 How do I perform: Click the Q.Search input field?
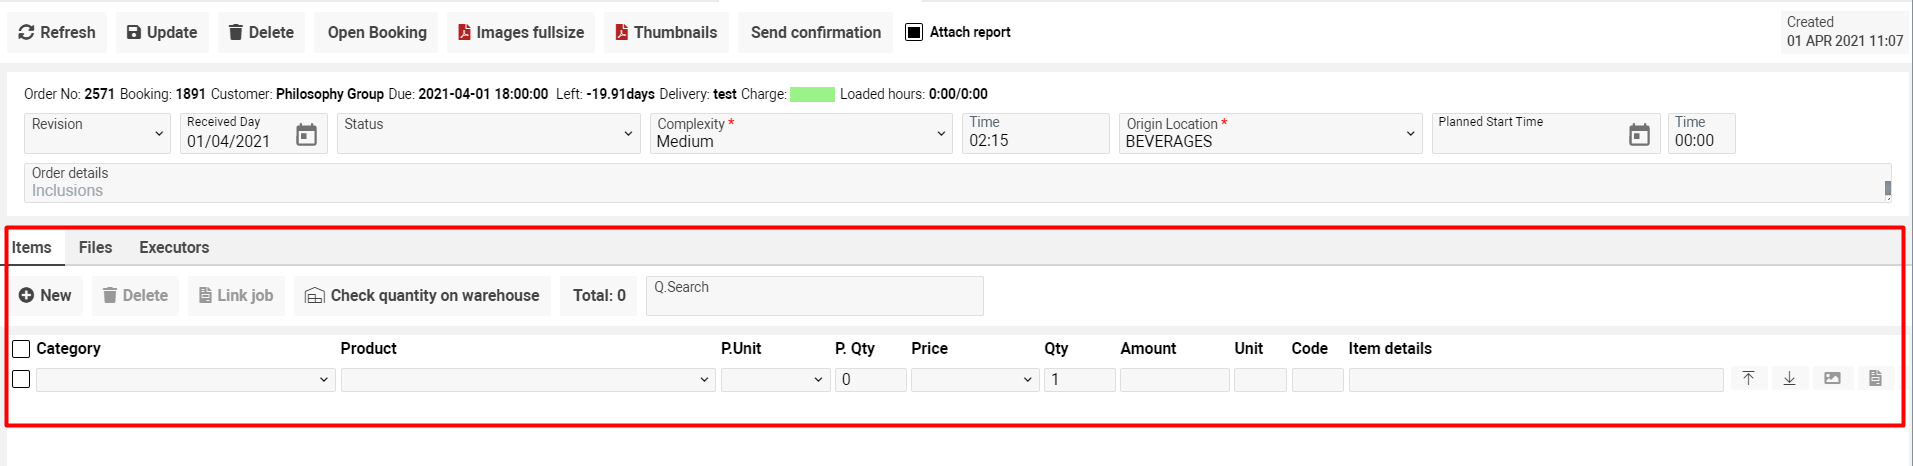click(x=814, y=296)
